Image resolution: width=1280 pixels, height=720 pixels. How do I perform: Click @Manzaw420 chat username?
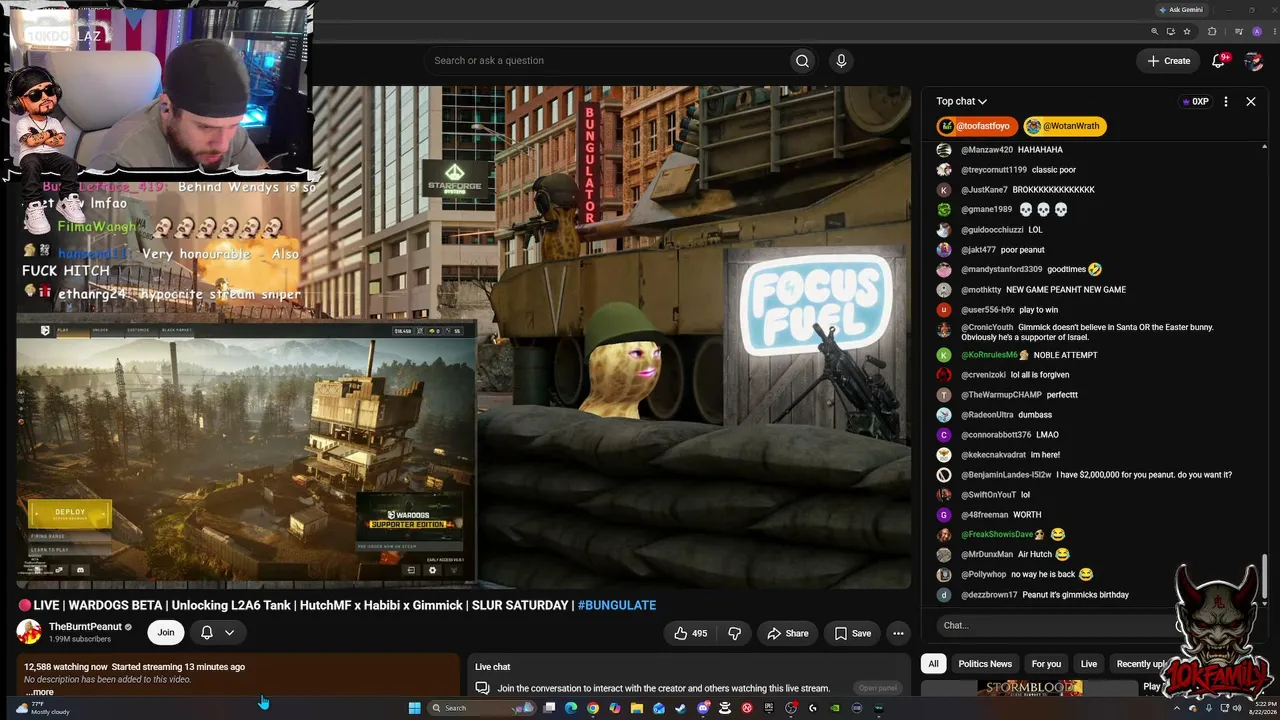pyautogui.click(x=987, y=150)
